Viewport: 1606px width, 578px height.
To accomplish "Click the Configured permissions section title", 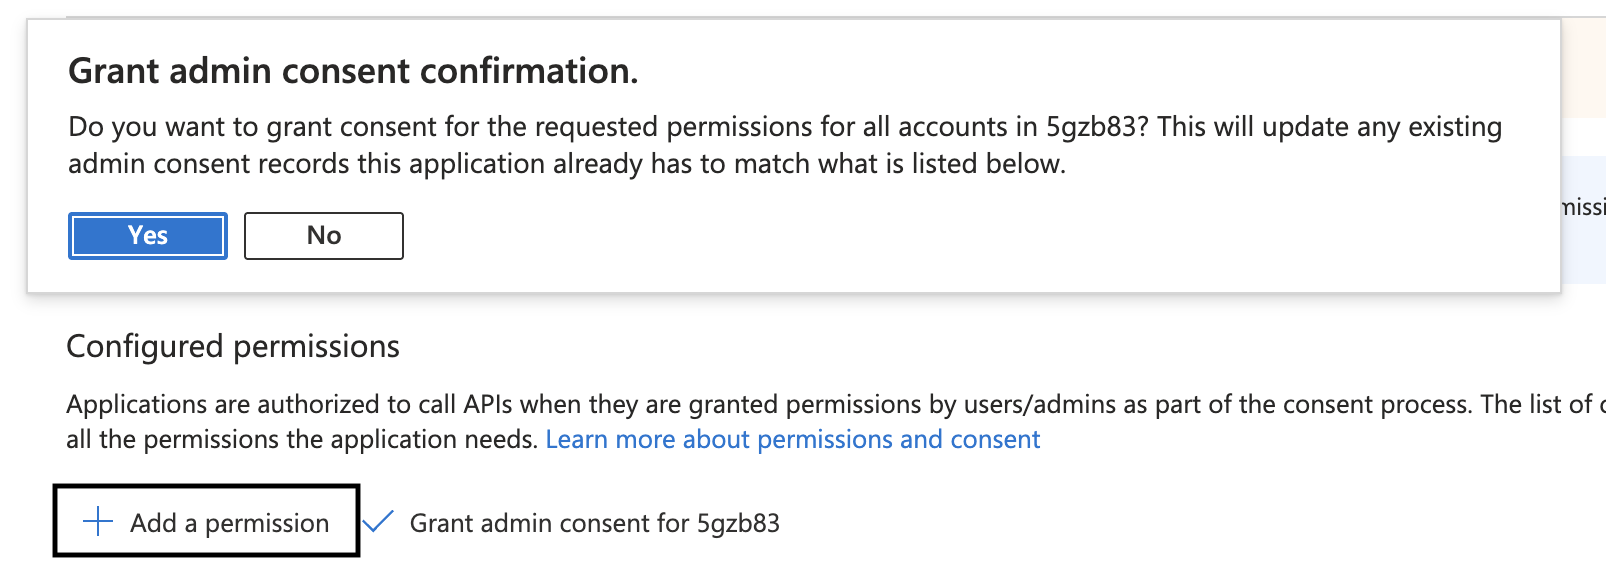I will [232, 346].
